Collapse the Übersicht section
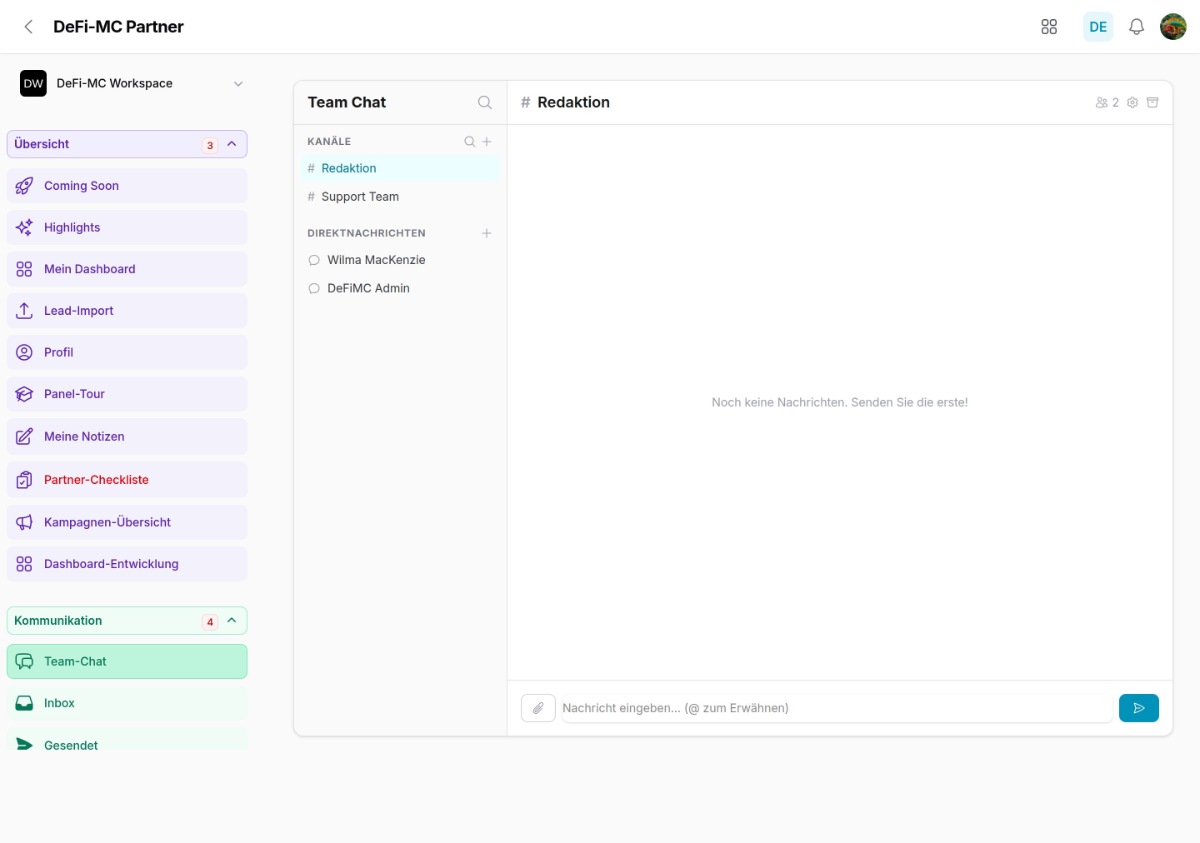The image size is (1200, 843). tap(127, 144)
